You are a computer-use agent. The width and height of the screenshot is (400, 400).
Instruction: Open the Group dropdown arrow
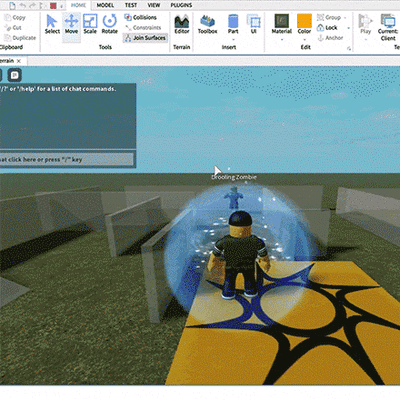pyautogui.click(x=345, y=18)
